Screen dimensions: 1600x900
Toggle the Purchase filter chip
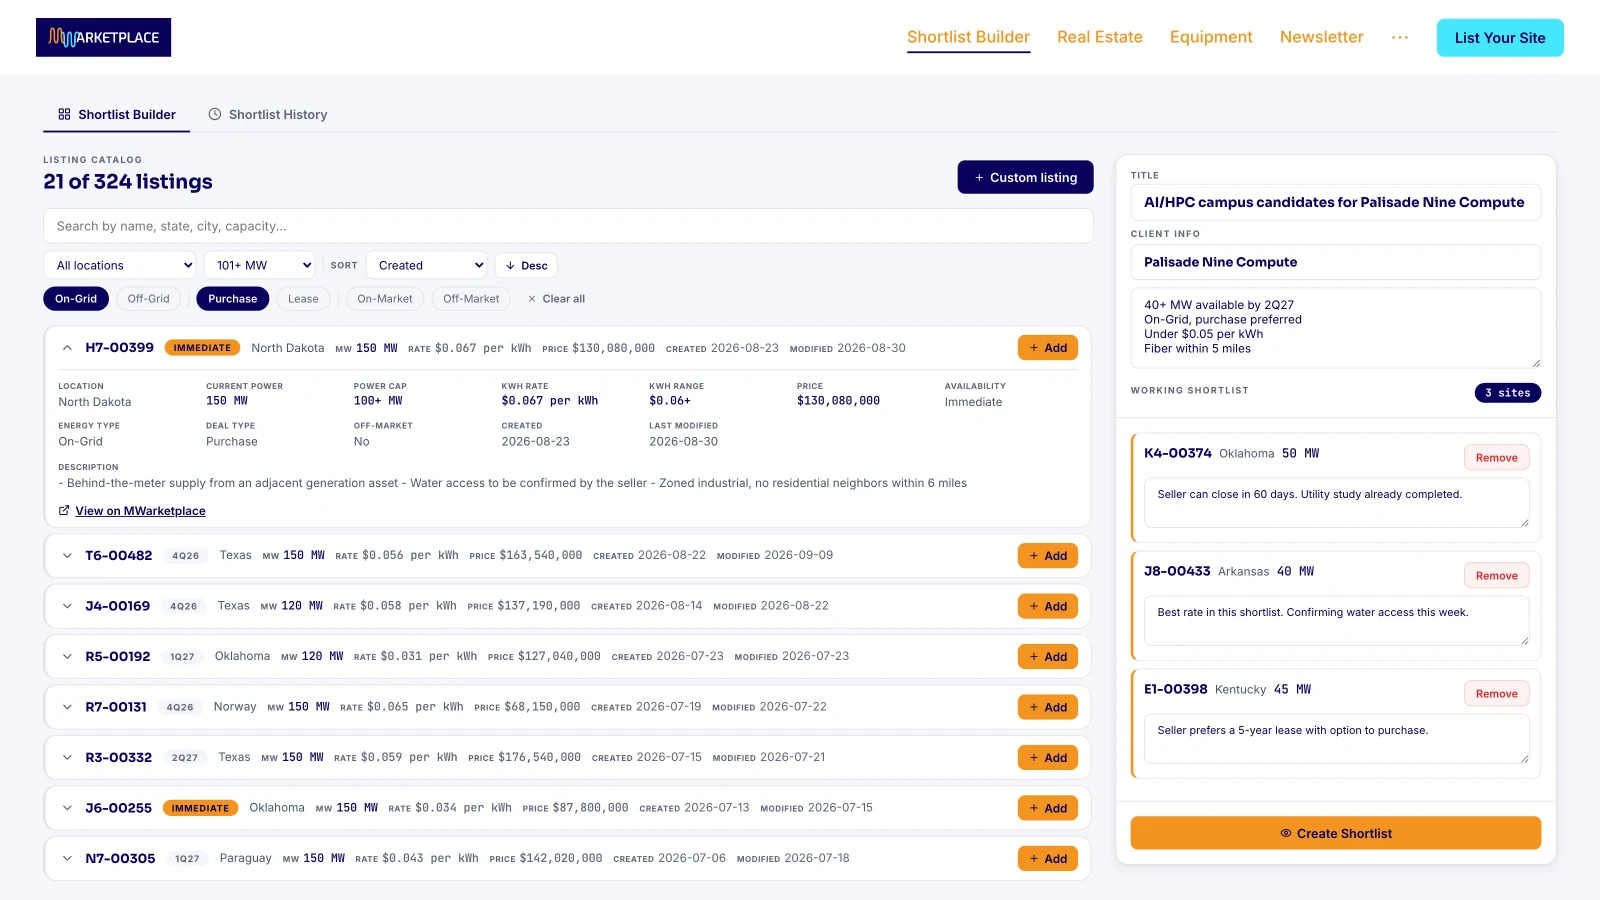[233, 299]
